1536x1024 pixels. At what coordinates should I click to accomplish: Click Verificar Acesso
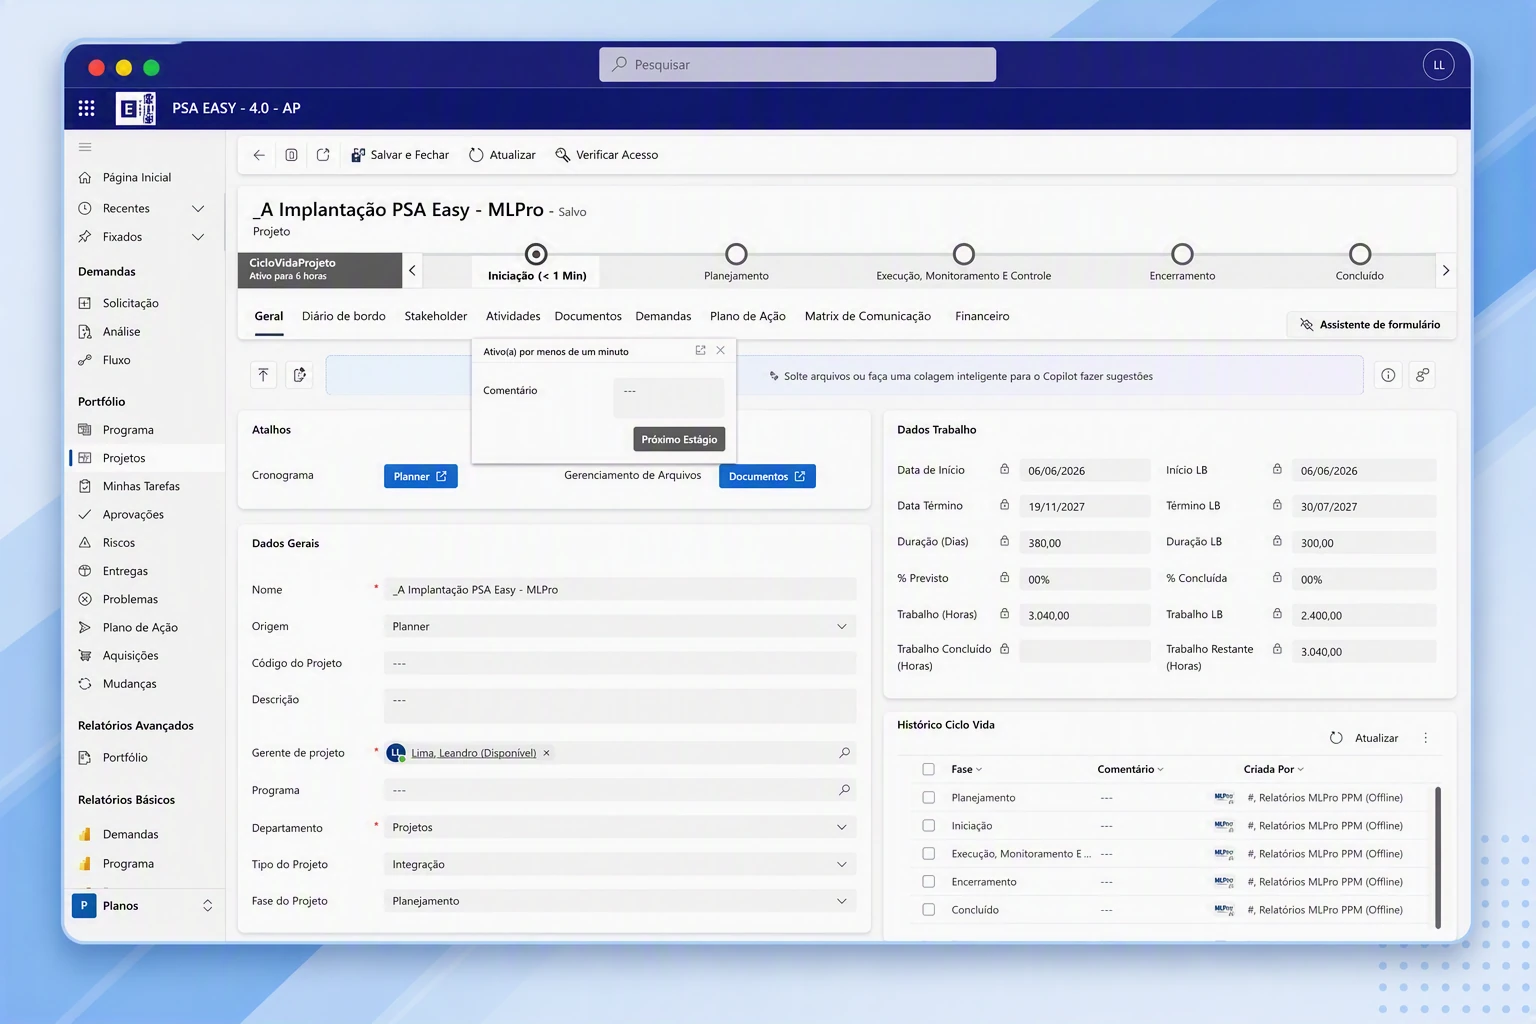tap(607, 155)
